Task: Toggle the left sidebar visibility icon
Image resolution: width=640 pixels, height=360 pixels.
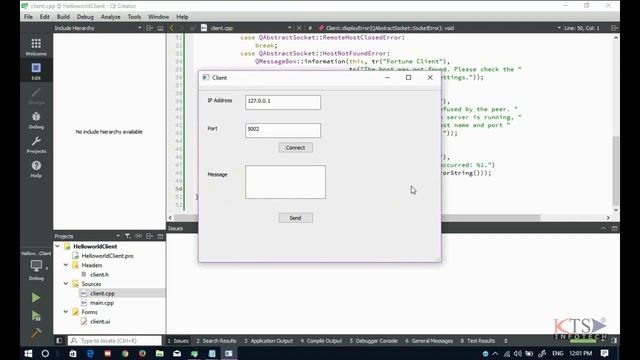Action: click(59, 340)
